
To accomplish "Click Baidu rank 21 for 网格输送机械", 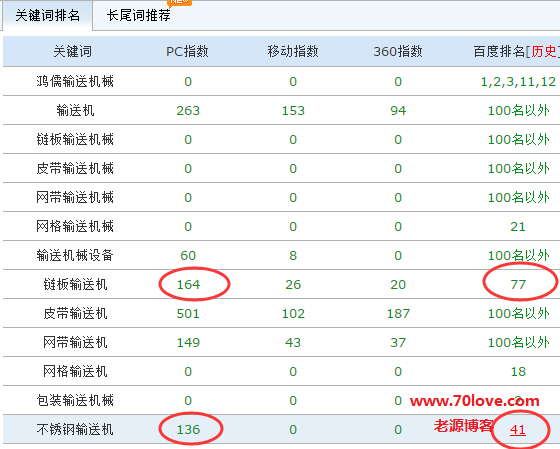I will [x=518, y=226].
